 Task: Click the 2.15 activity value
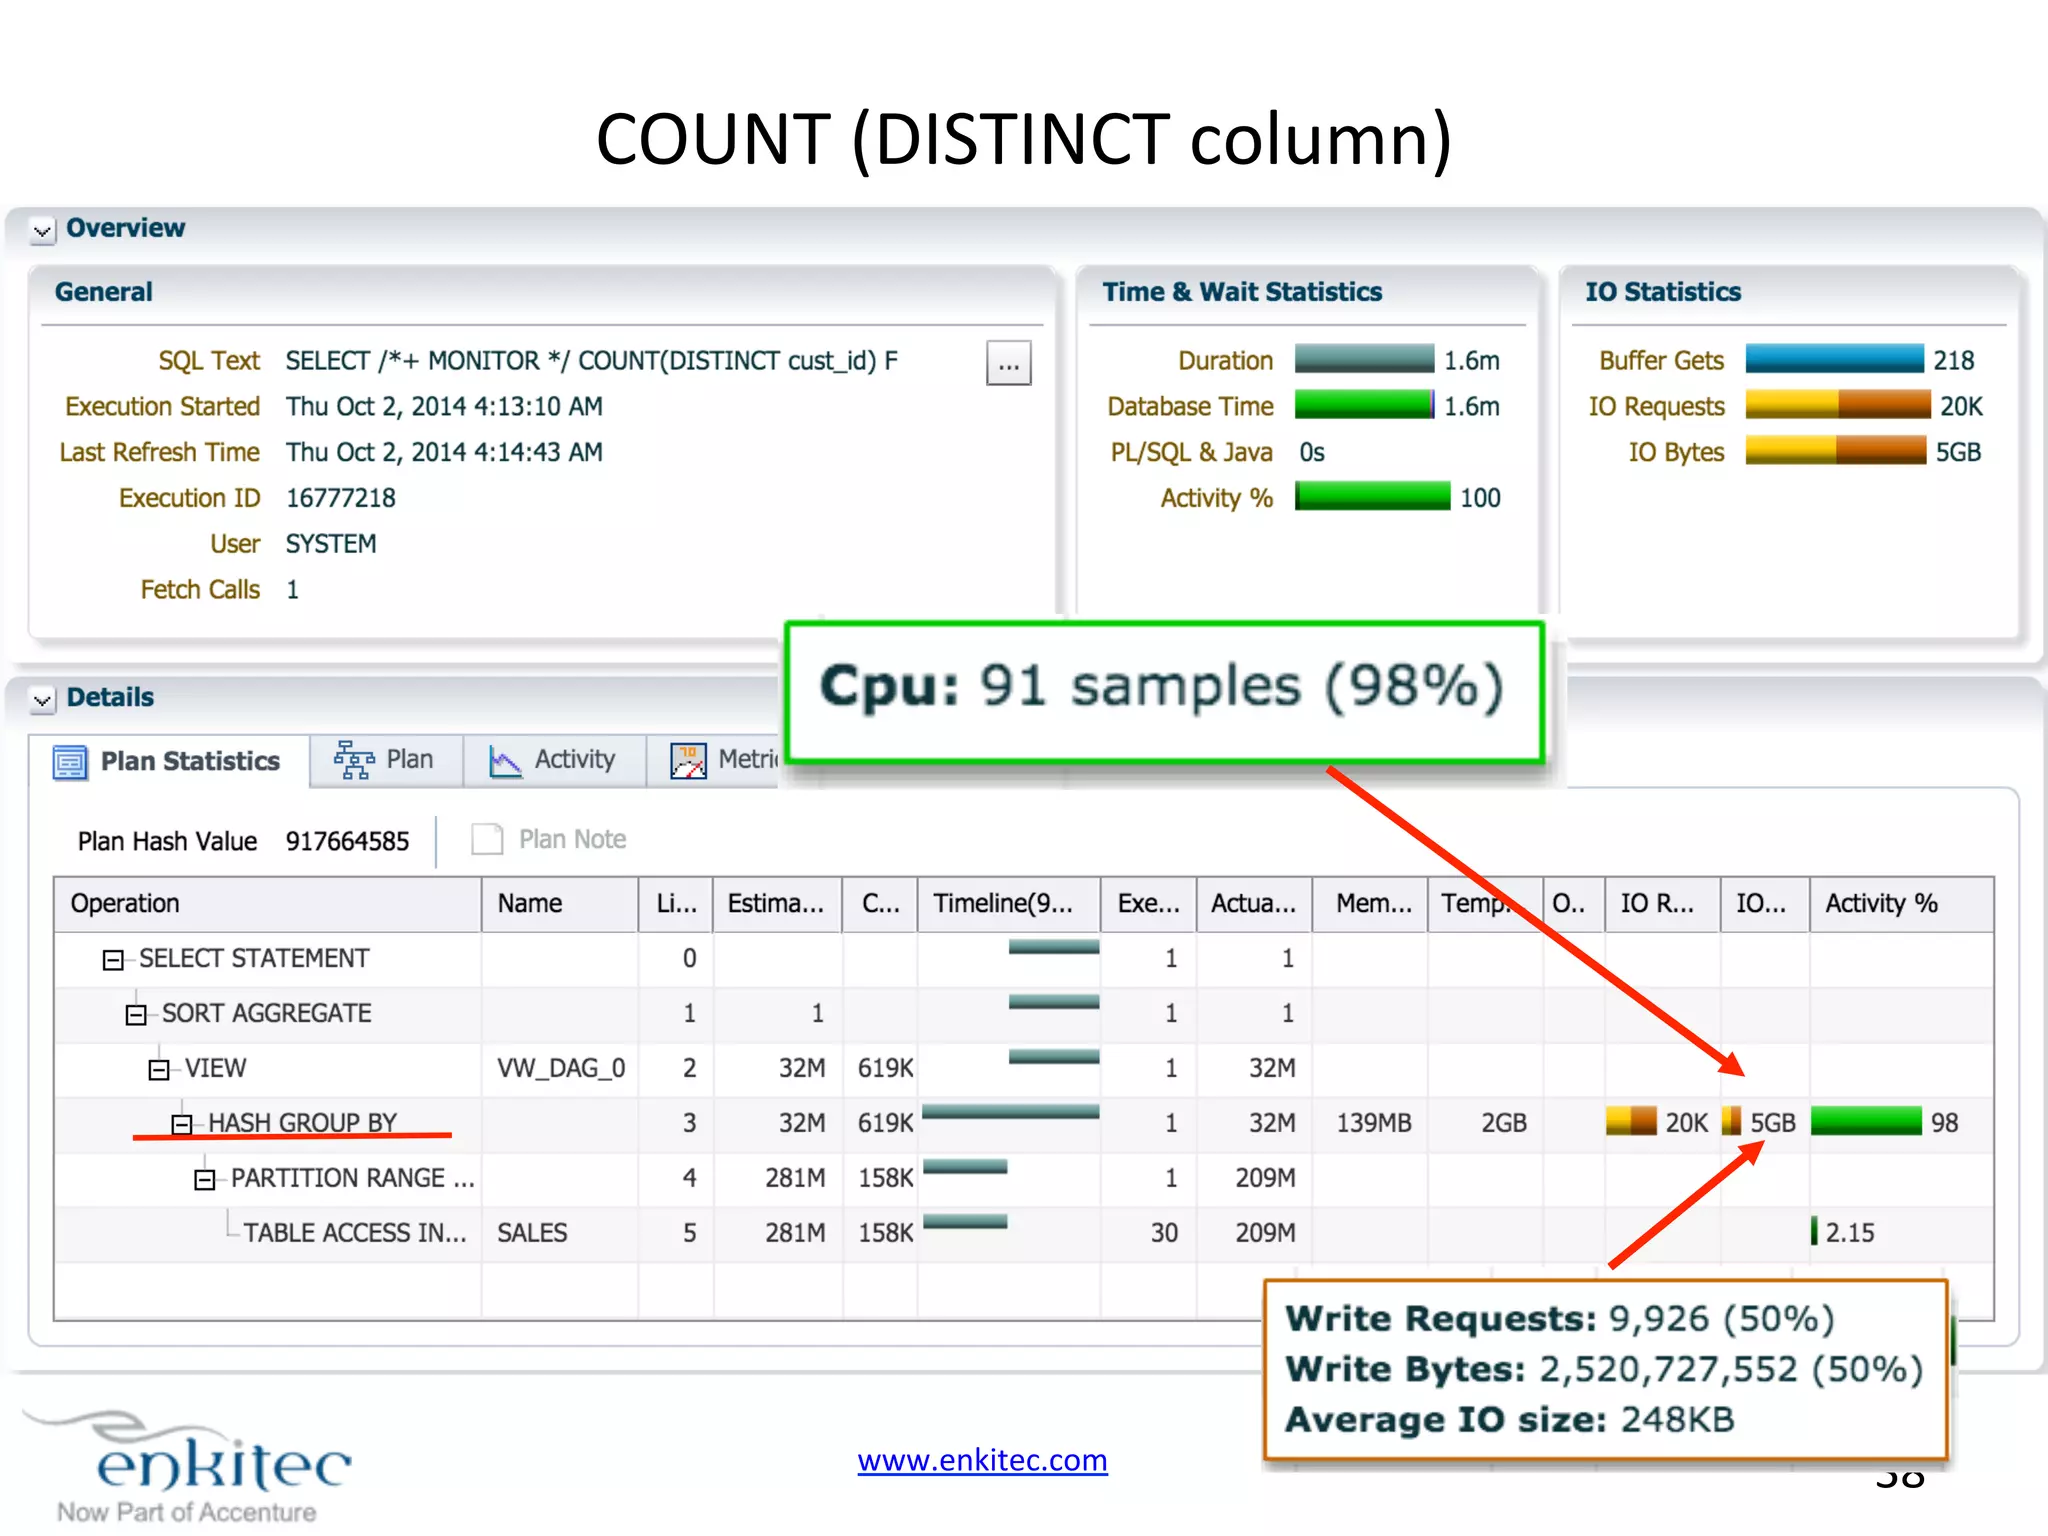(1850, 1233)
